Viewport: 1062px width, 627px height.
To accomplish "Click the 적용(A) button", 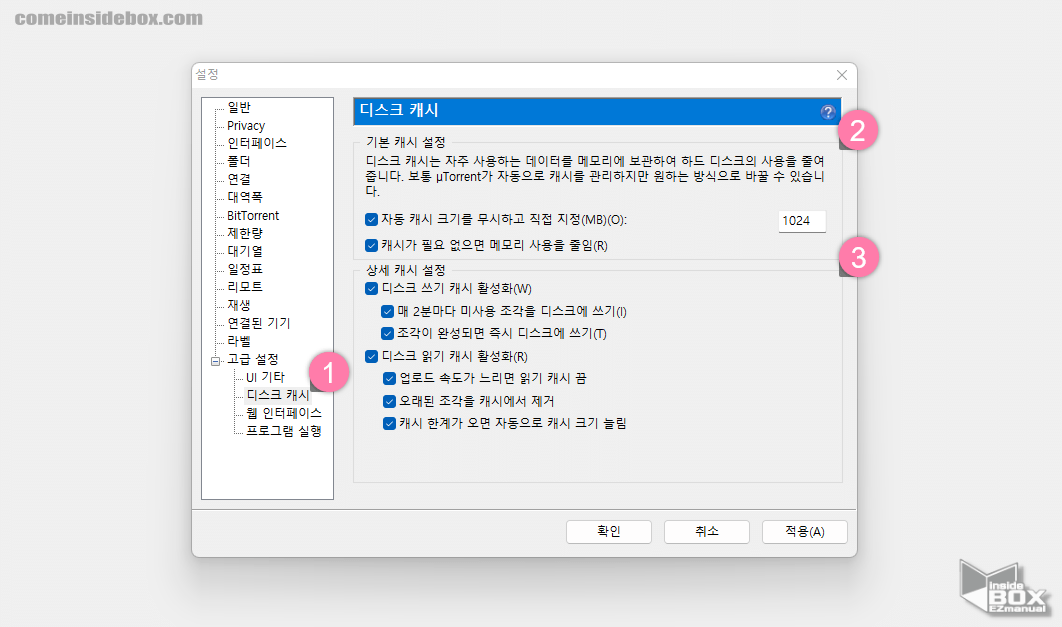I will click(x=805, y=532).
